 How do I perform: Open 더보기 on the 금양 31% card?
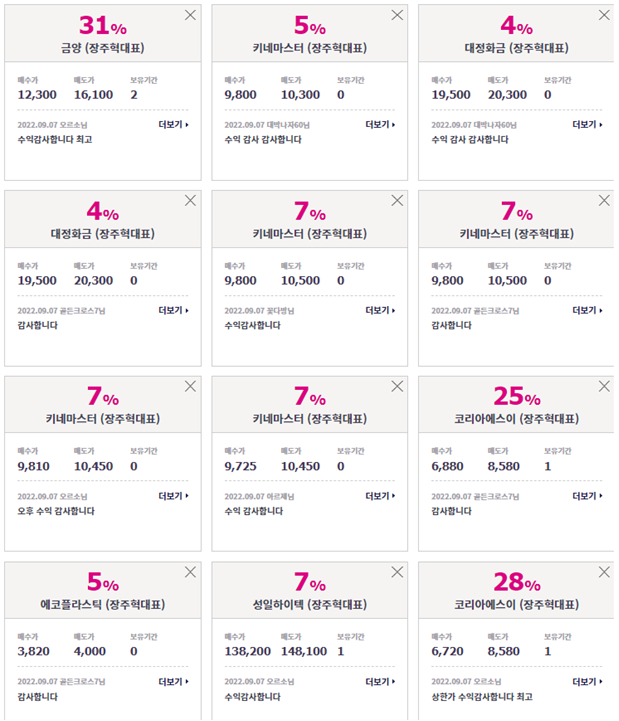pos(173,125)
